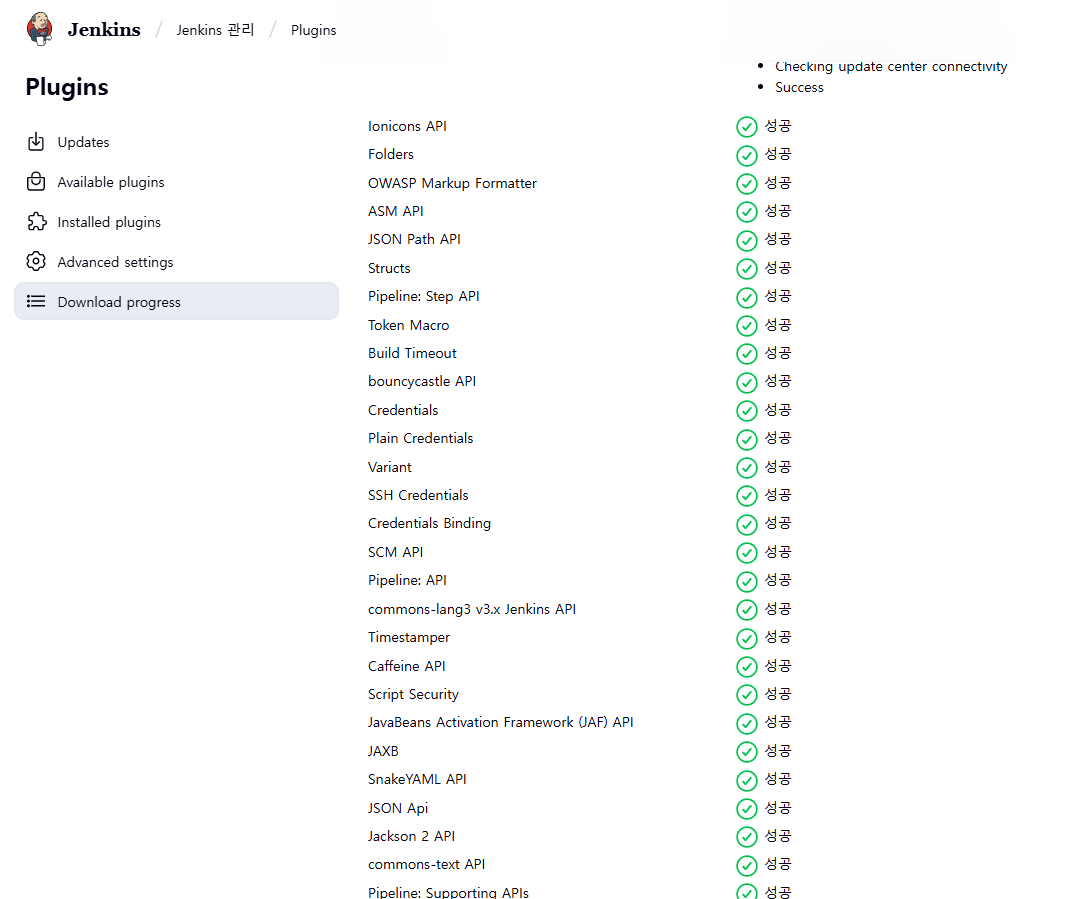Click success check icon for JavaBeans Activation Framework
The width and height of the screenshot is (1068, 899).
pos(747,723)
